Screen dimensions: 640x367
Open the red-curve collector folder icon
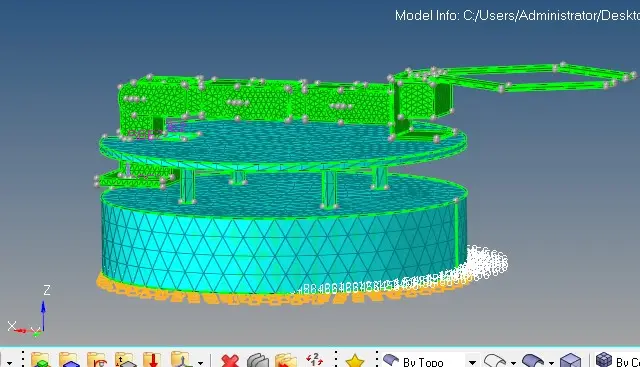[x=97, y=360]
